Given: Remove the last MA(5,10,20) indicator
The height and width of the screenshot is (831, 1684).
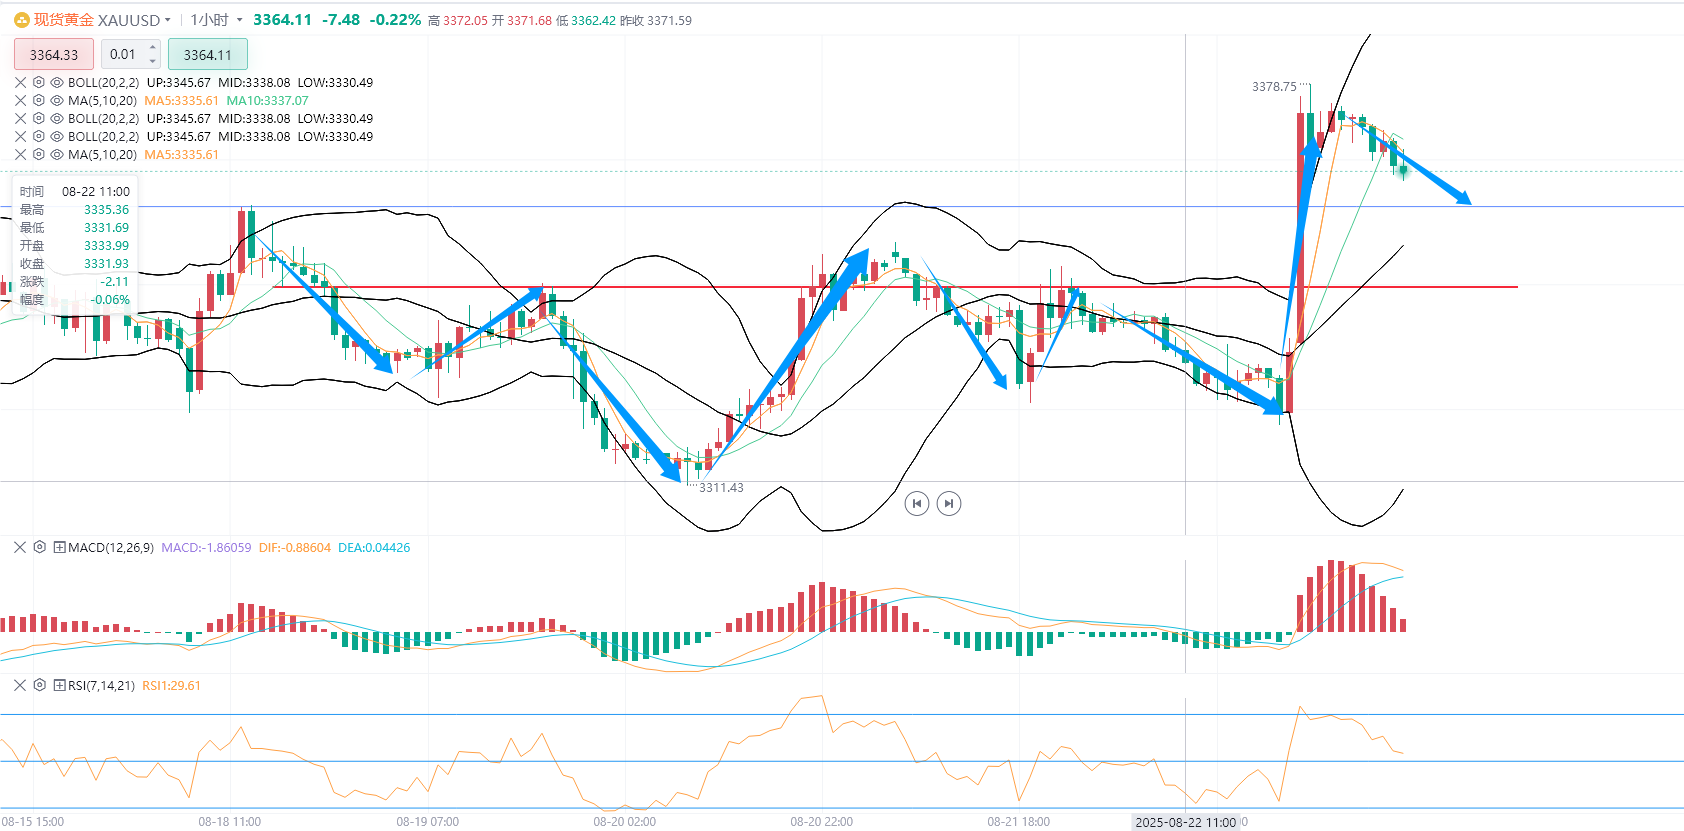Looking at the screenshot, I should (21, 154).
